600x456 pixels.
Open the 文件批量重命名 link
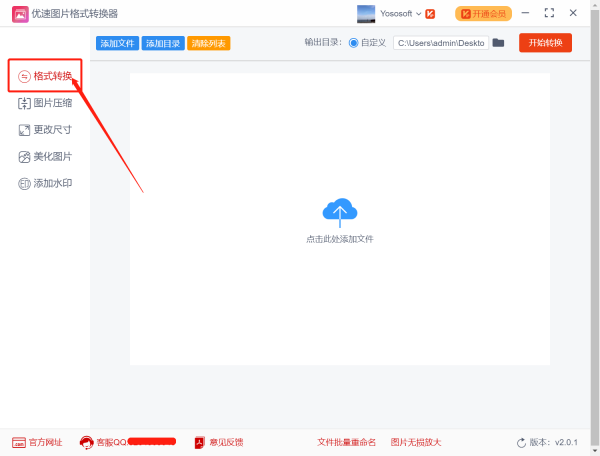pos(346,443)
